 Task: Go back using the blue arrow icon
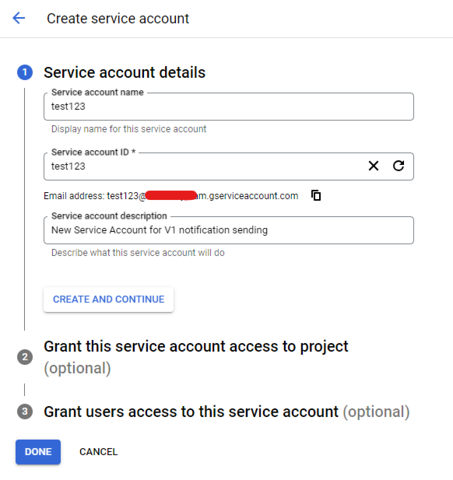19,18
